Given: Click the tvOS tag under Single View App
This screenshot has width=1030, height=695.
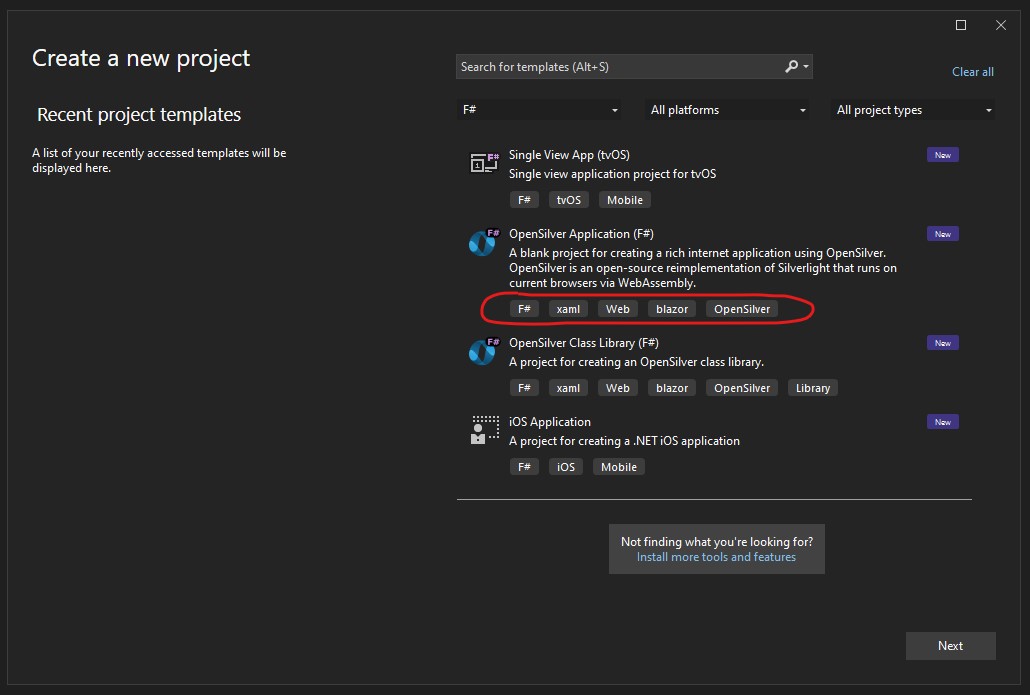Looking at the screenshot, I should 568,199.
